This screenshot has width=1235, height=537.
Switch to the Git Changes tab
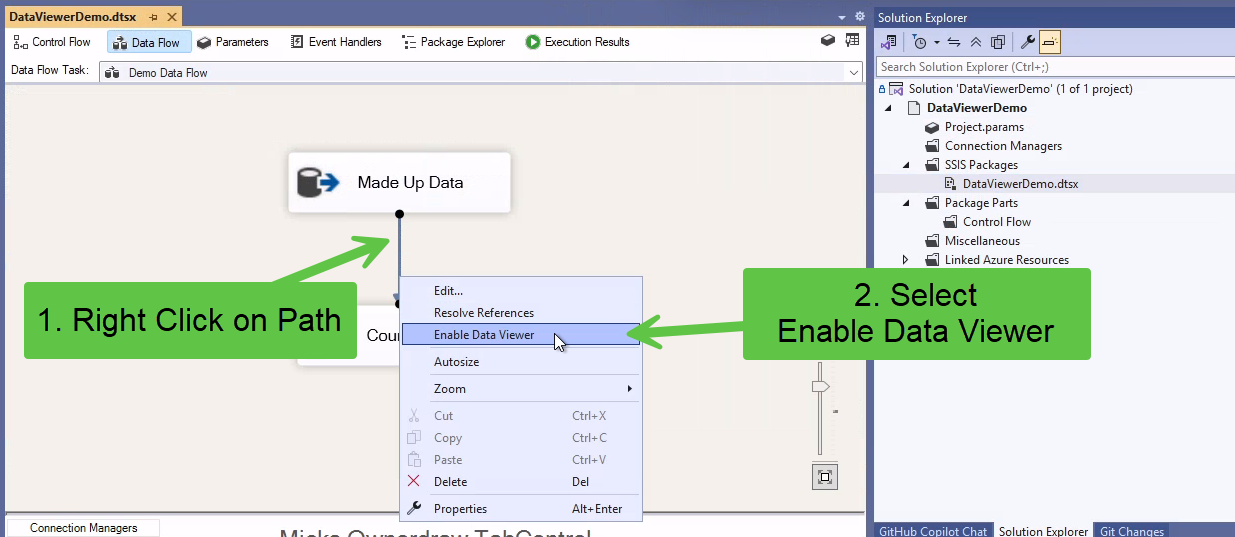click(x=1132, y=531)
